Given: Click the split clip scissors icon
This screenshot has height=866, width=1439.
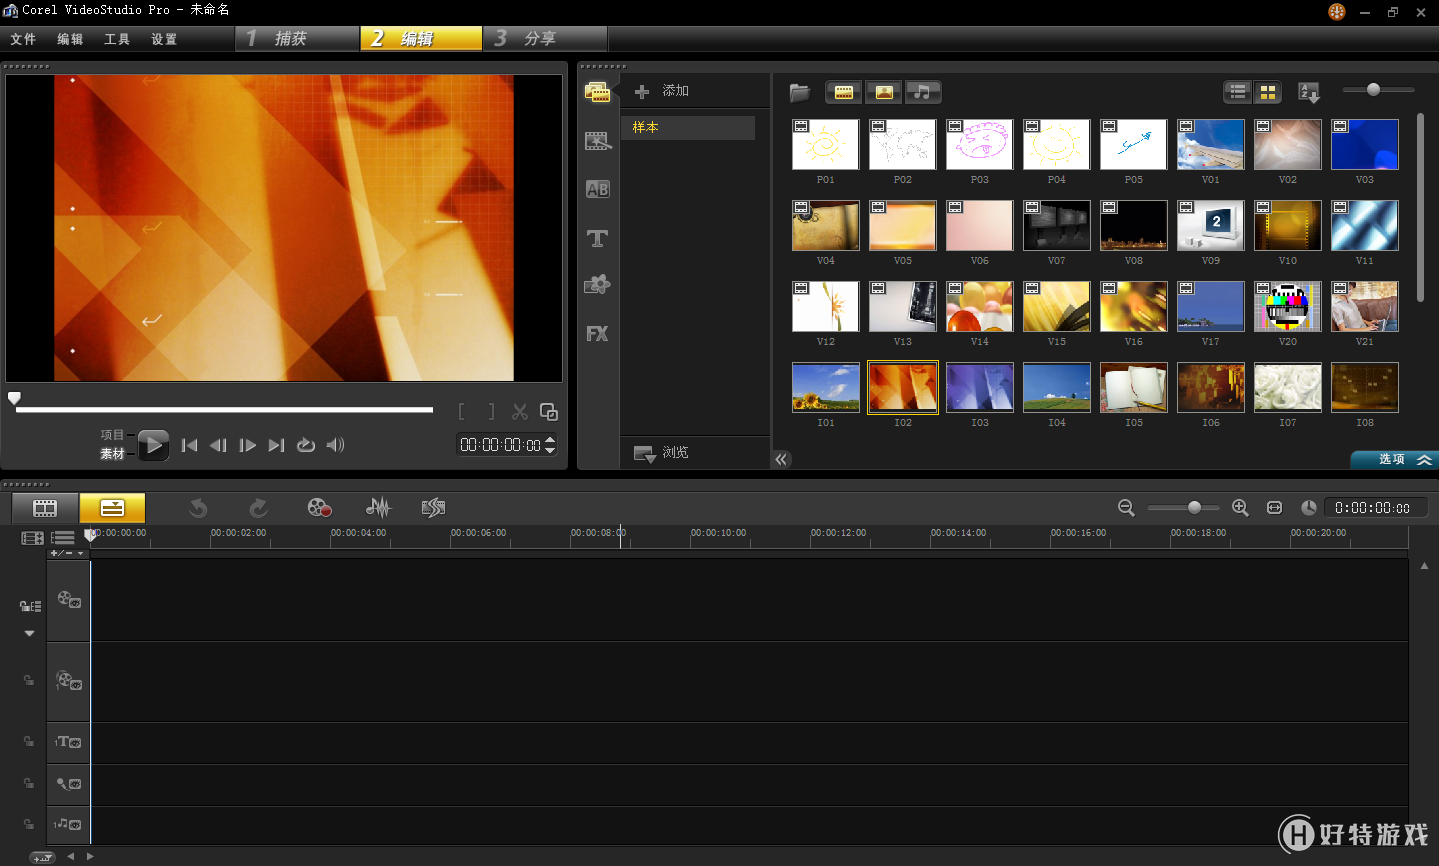Looking at the screenshot, I should tap(520, 412).
